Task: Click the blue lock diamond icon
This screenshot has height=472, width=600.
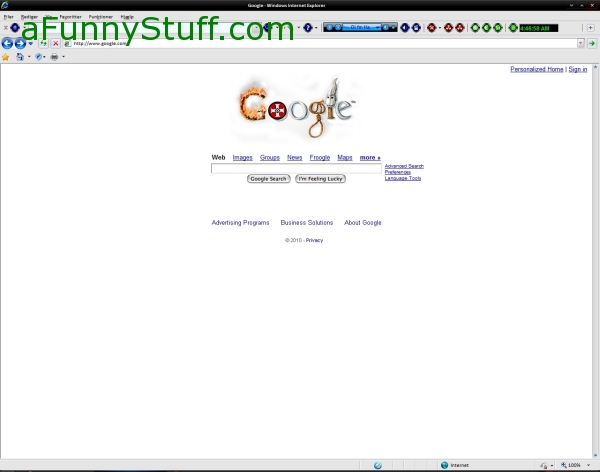Action: (x=416, y=28)
